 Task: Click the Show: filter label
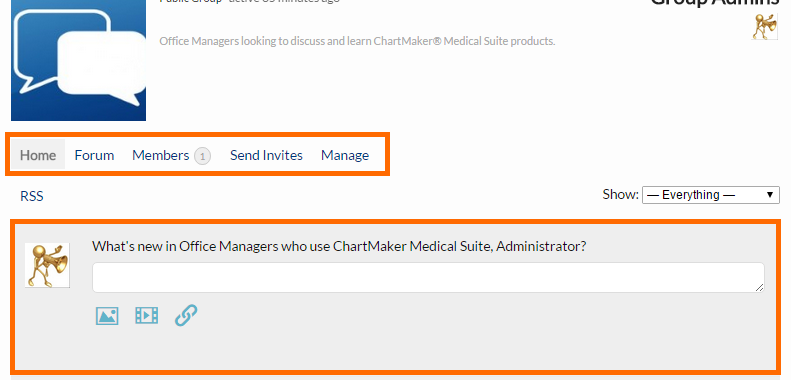pyautogui.click(x=620, y=194)
